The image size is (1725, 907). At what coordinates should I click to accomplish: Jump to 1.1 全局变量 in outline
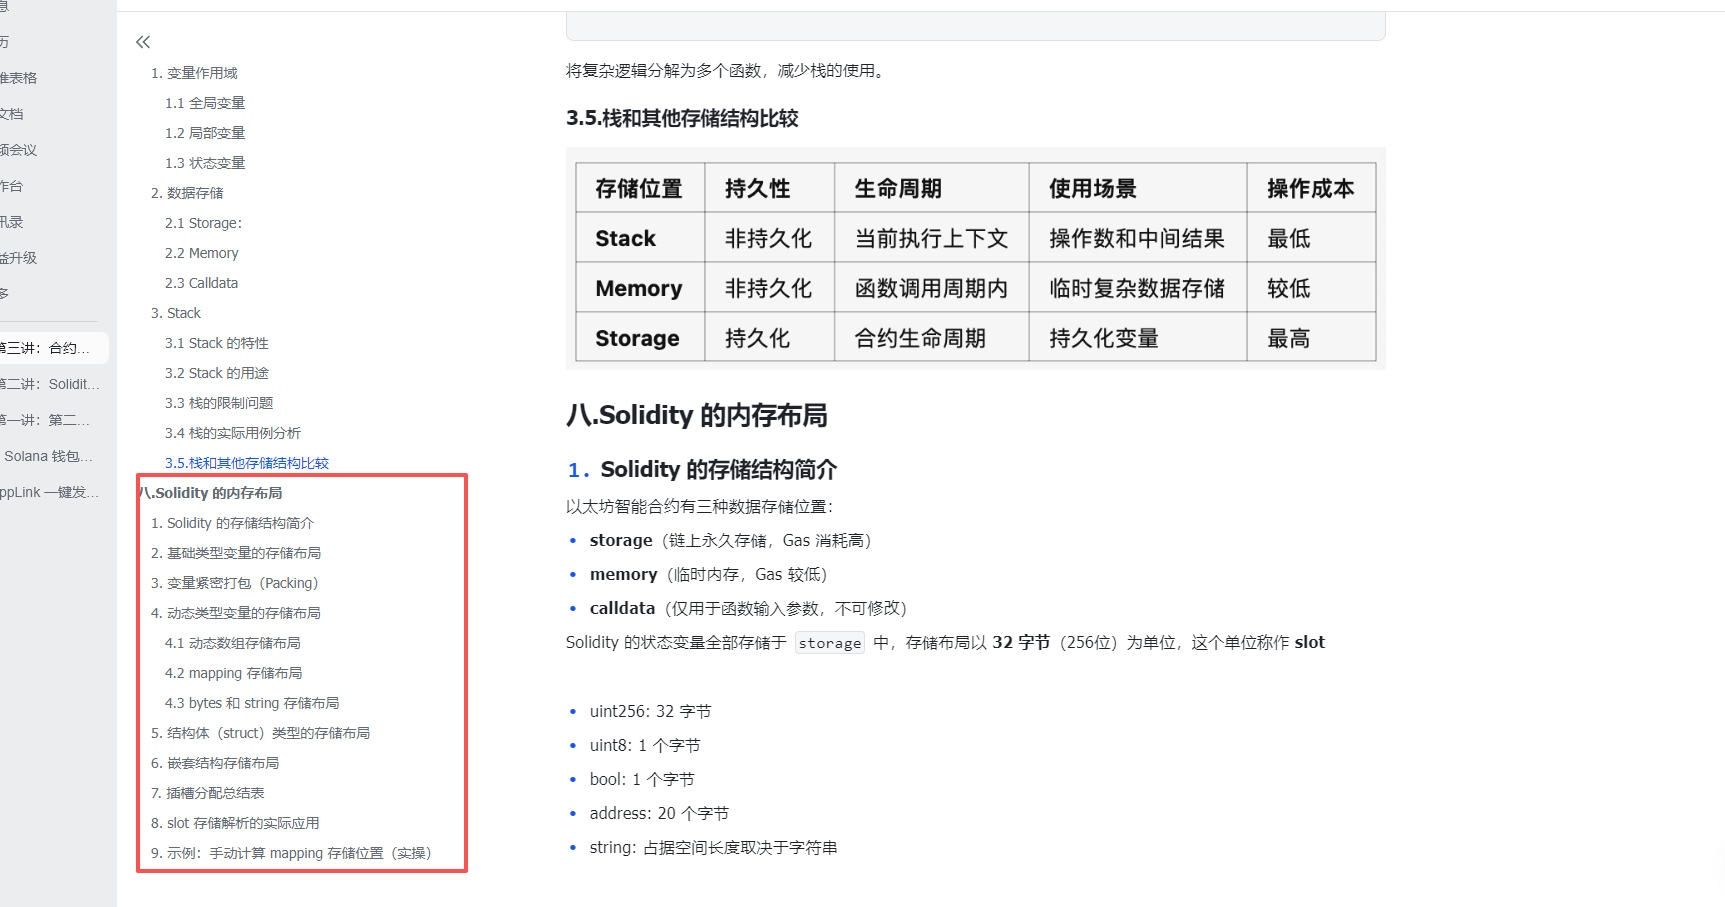[205, 103]
